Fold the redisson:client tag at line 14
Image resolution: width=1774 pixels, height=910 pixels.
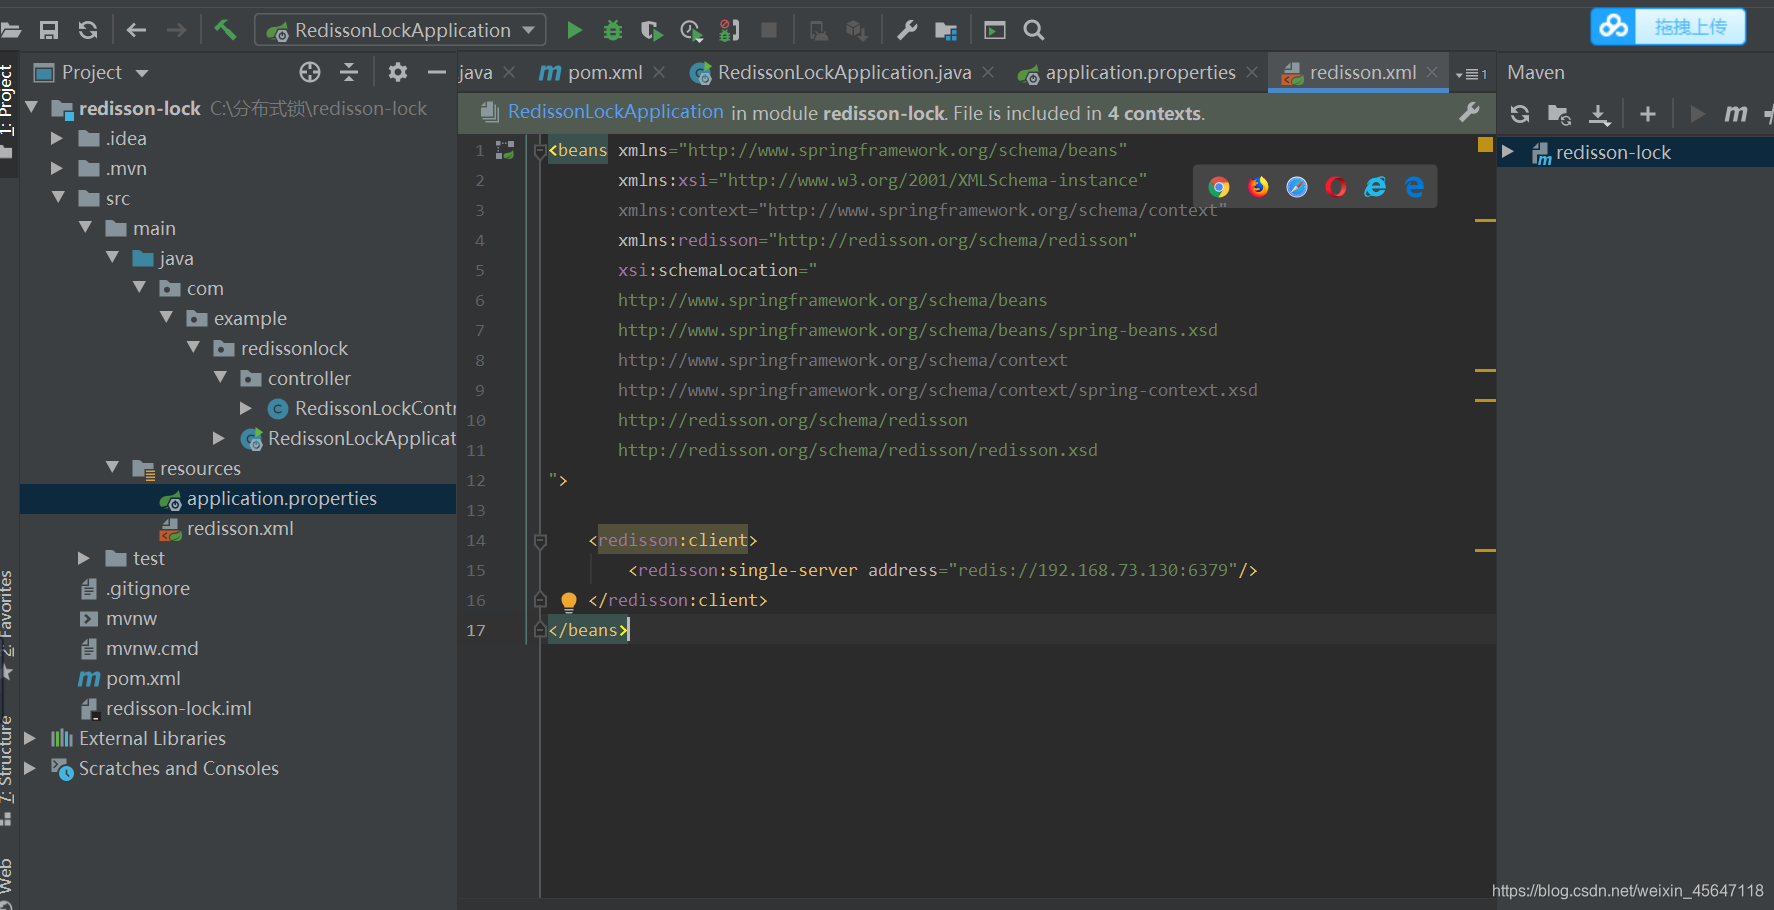pyautogui.click(x=540, y=541)
